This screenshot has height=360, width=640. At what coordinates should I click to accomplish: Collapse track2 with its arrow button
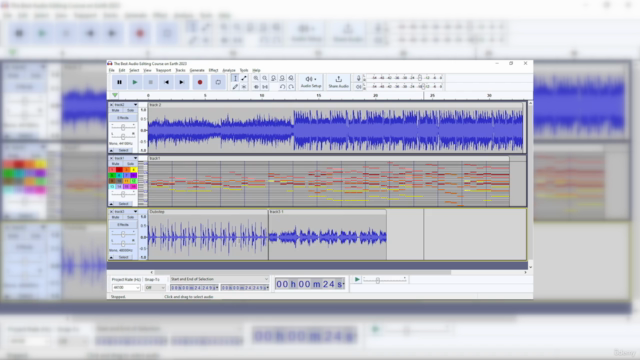pos(111,150)
